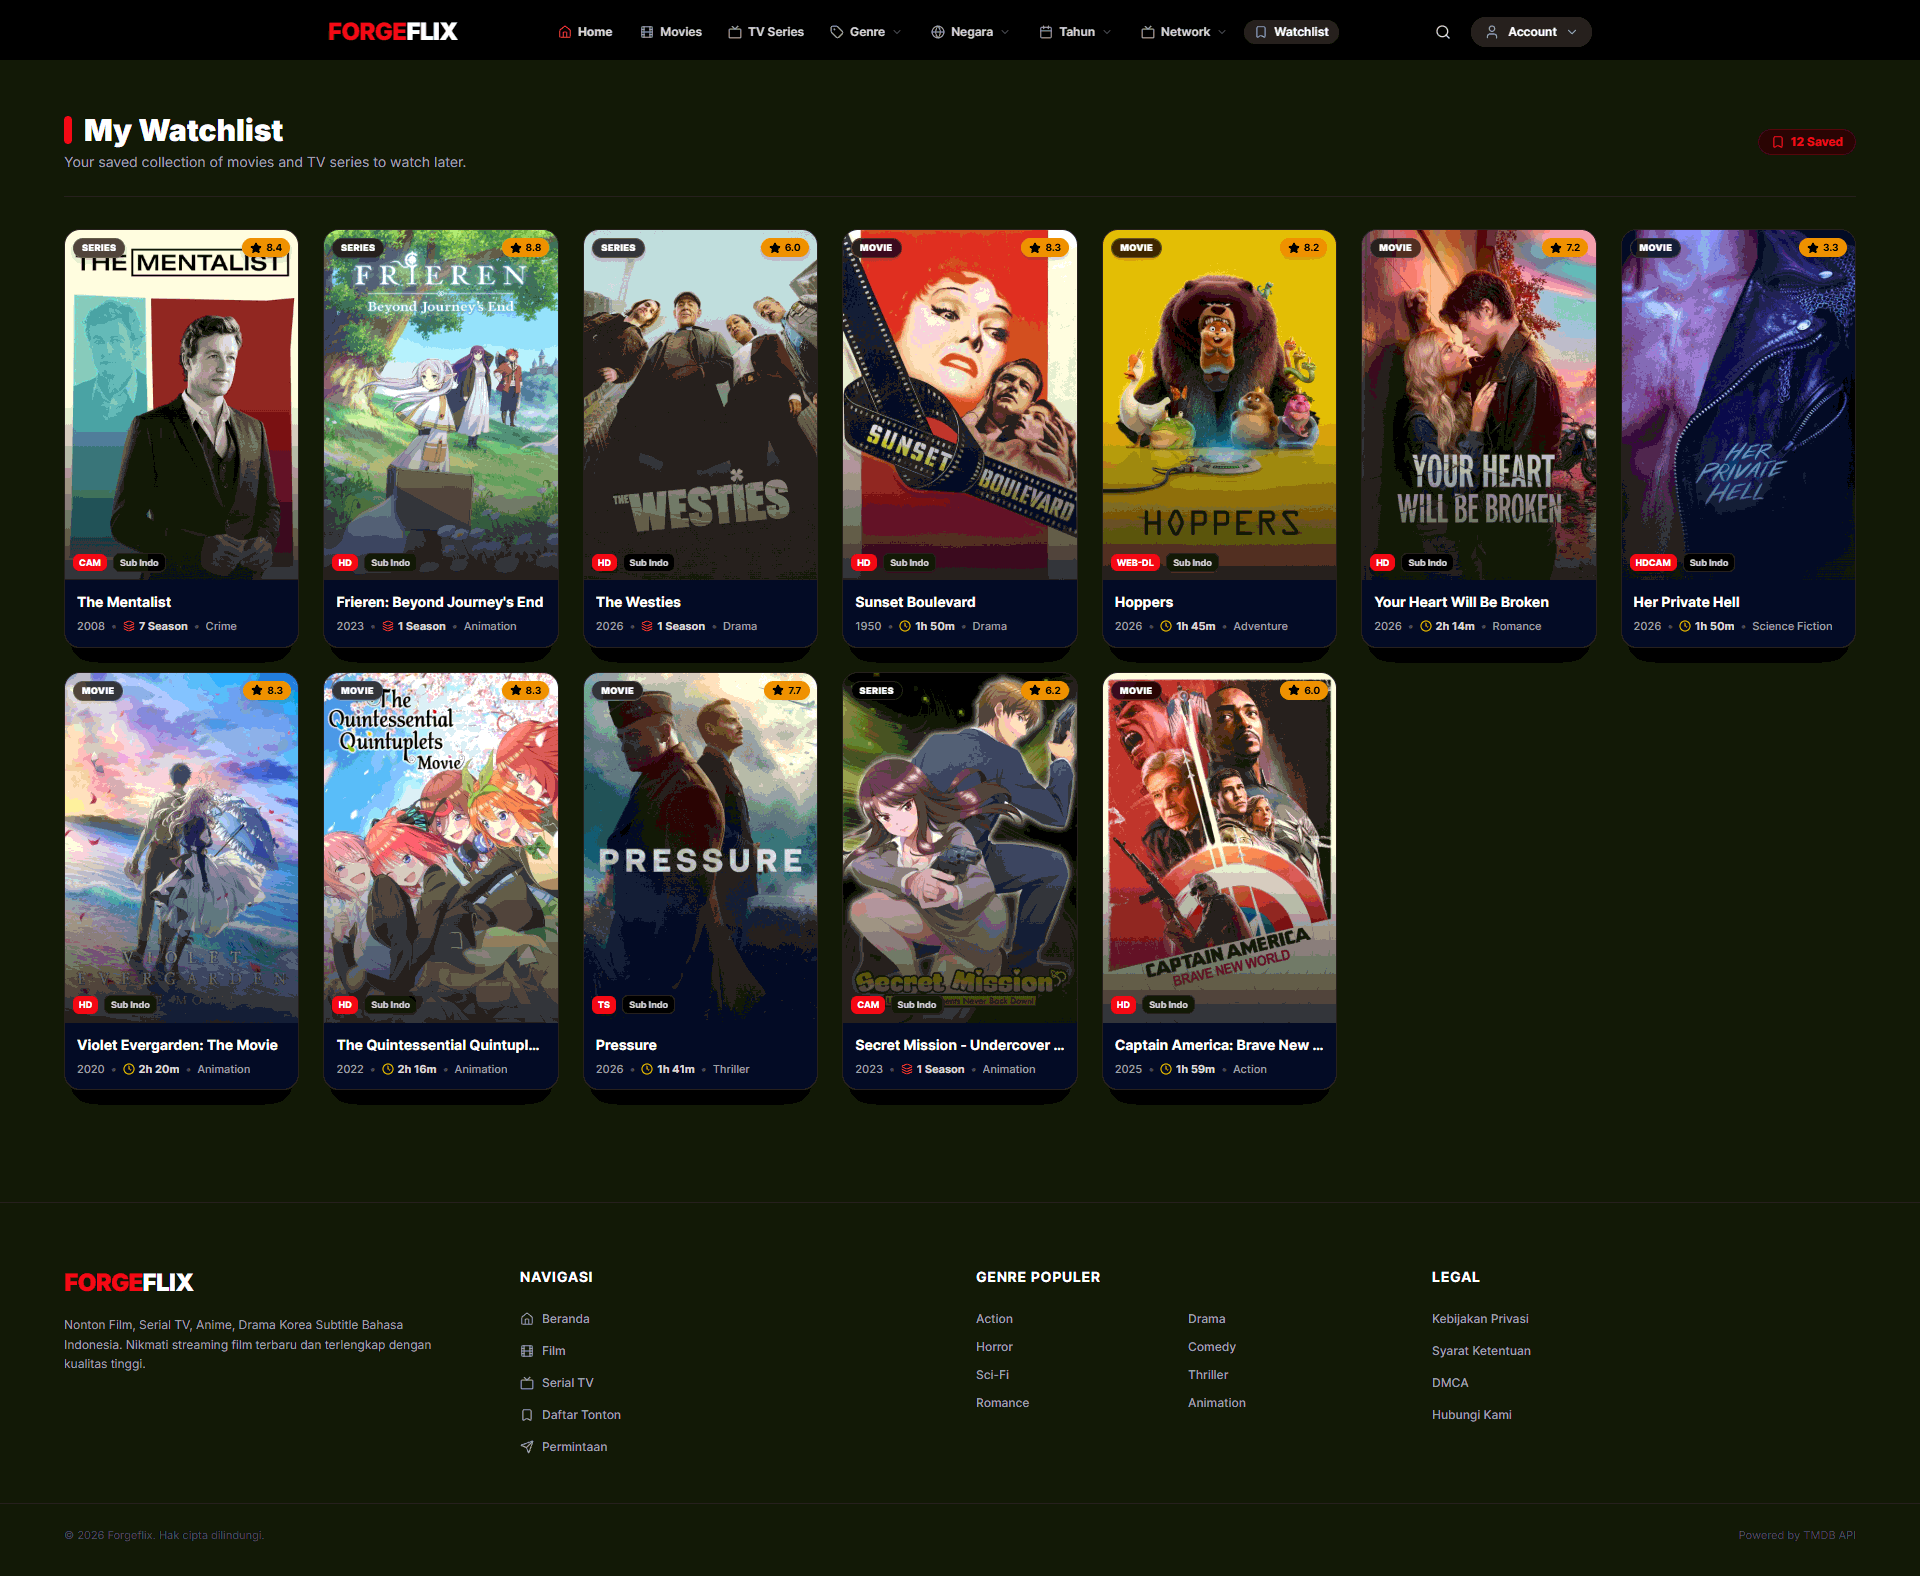Viewport: 1920px width, 1576px height.
Task: Expand the Tahun dropdown
Action: [x=1075, y=32]
